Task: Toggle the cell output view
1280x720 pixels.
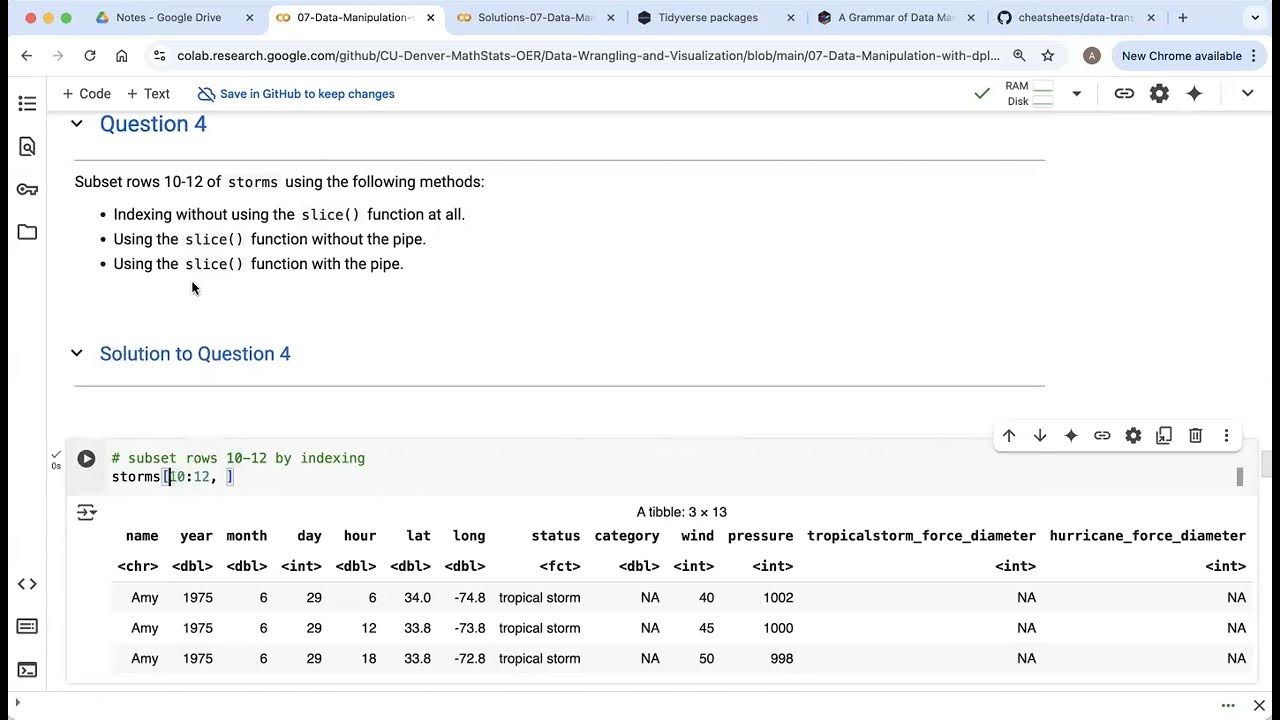Action: 87,513
